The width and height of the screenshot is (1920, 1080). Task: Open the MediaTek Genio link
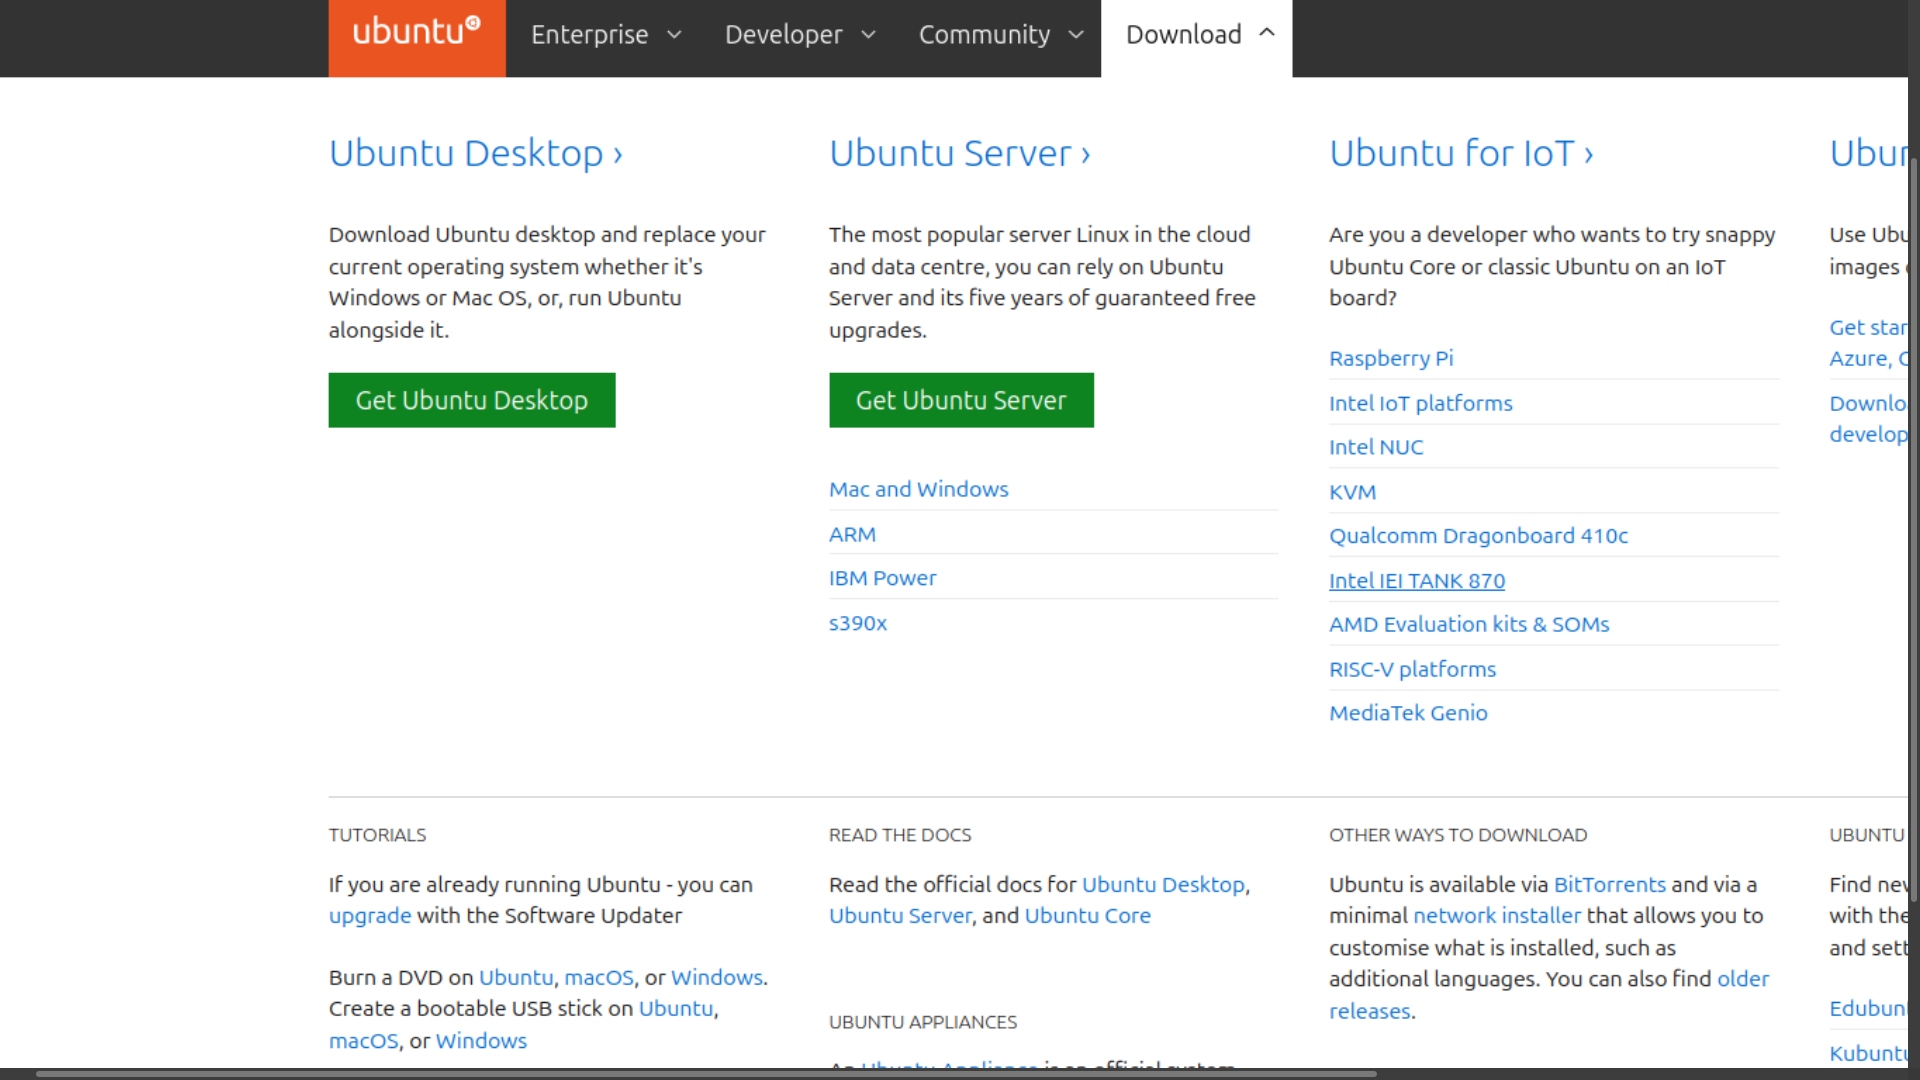pos(1408,713)
